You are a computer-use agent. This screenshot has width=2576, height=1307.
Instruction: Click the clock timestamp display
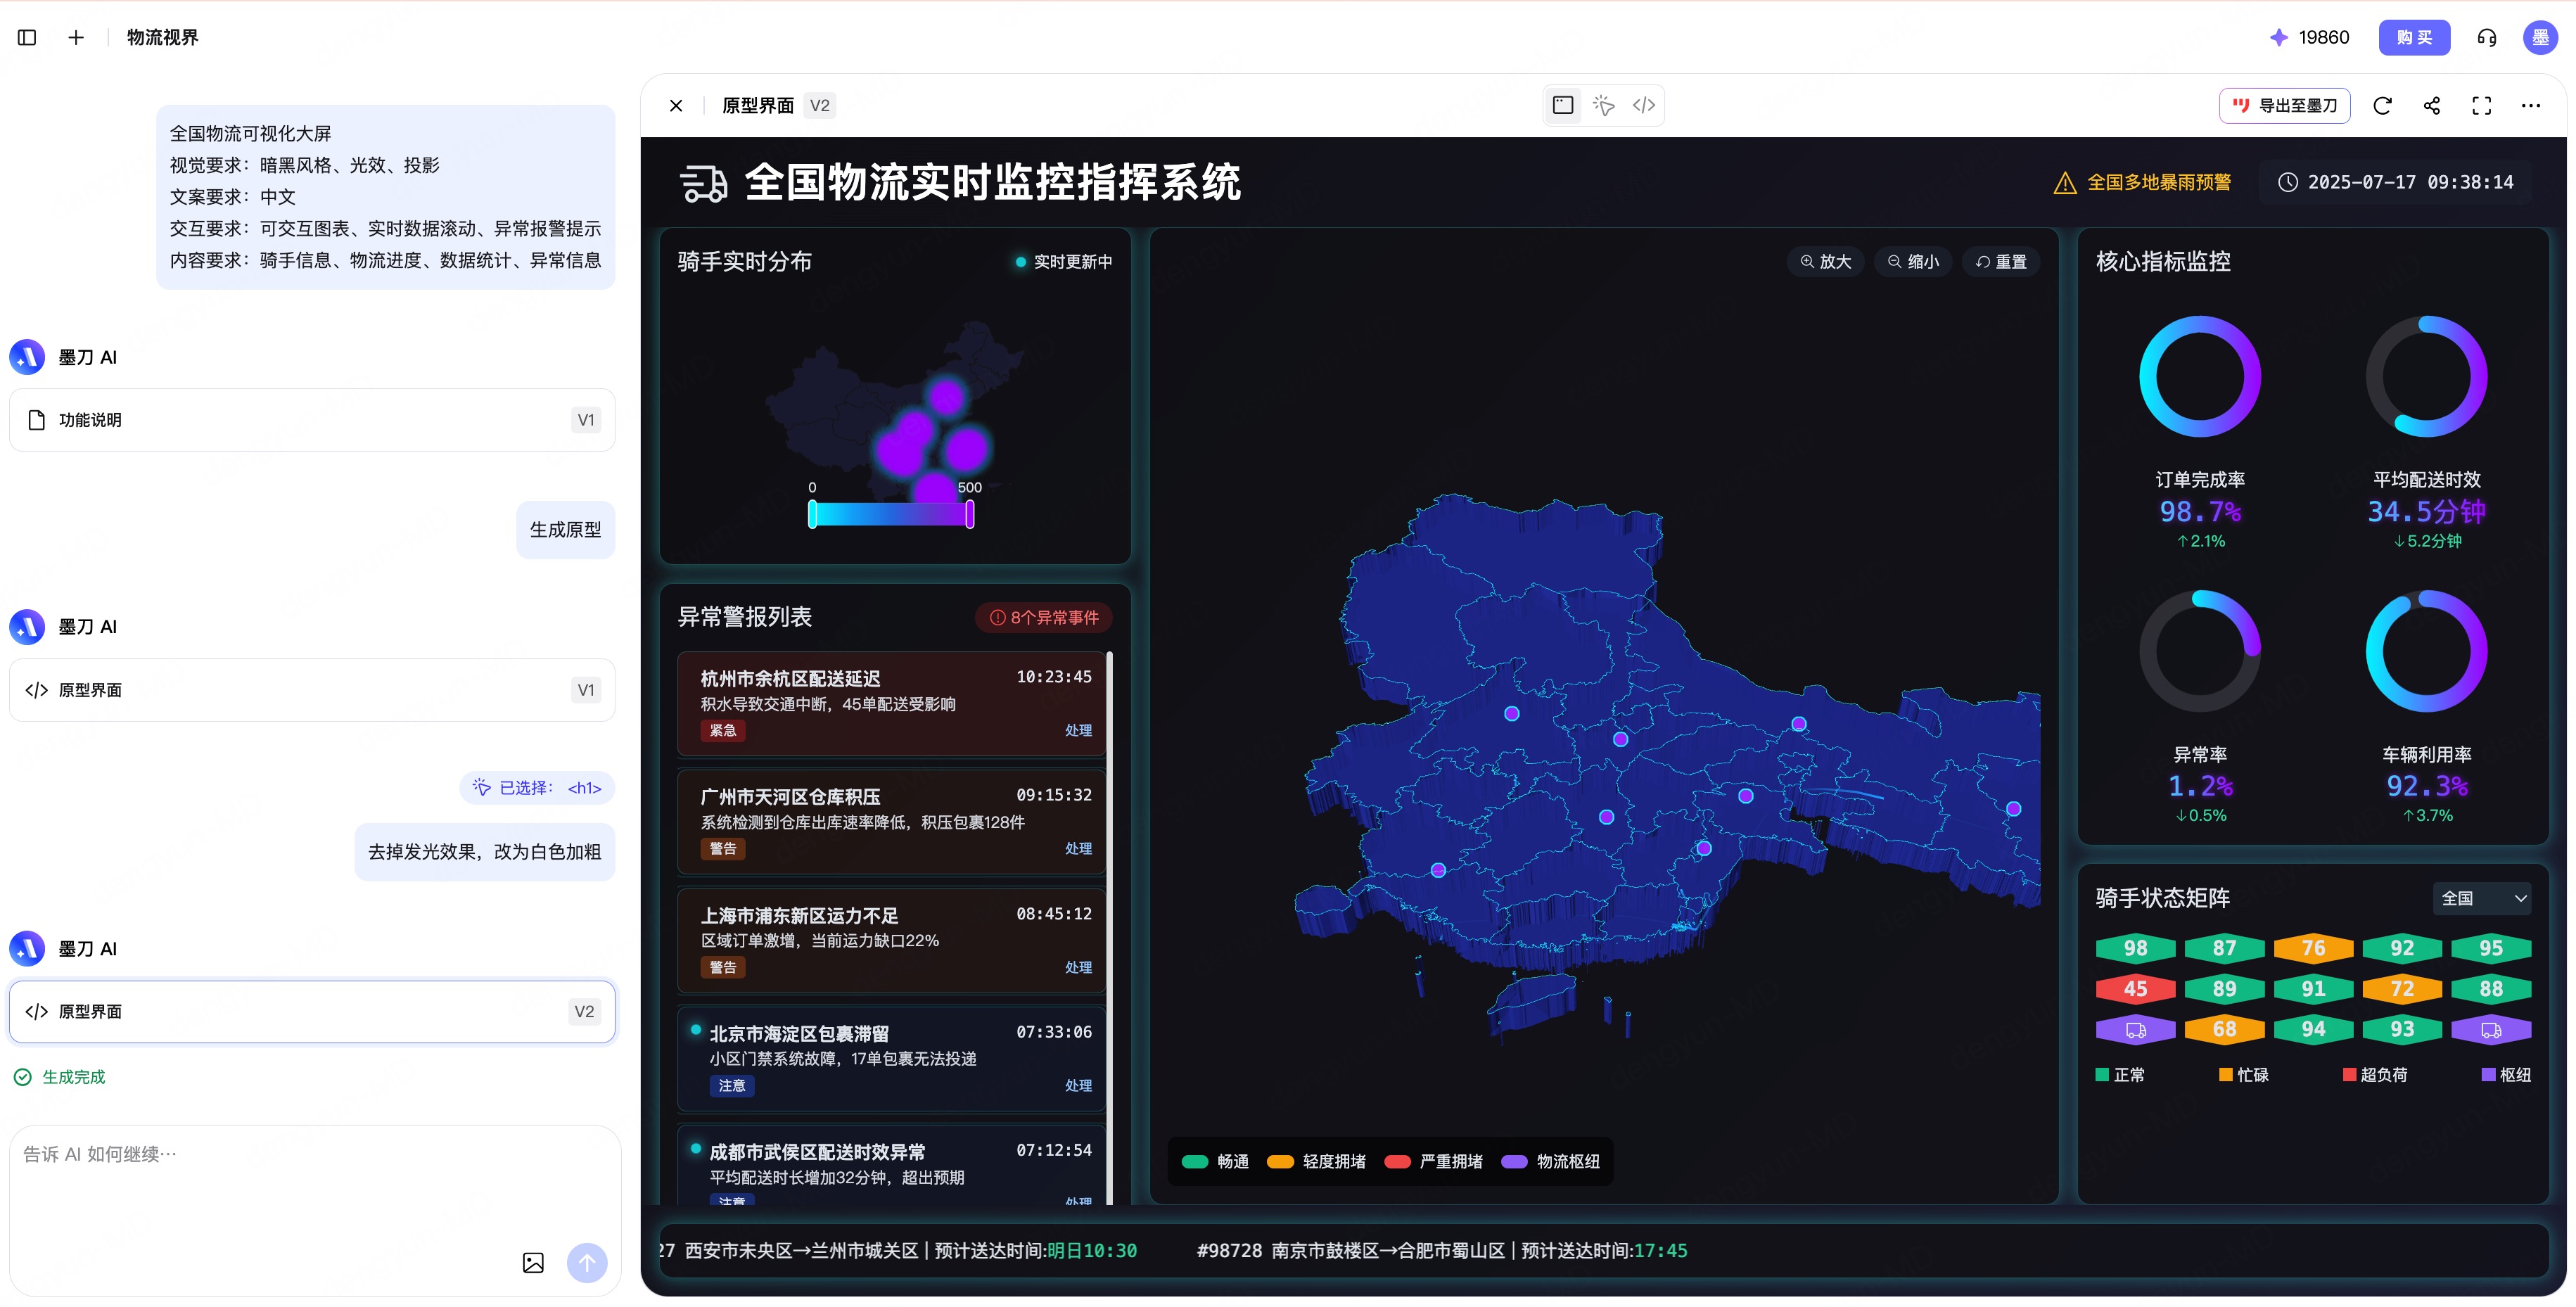(2395, 182)
